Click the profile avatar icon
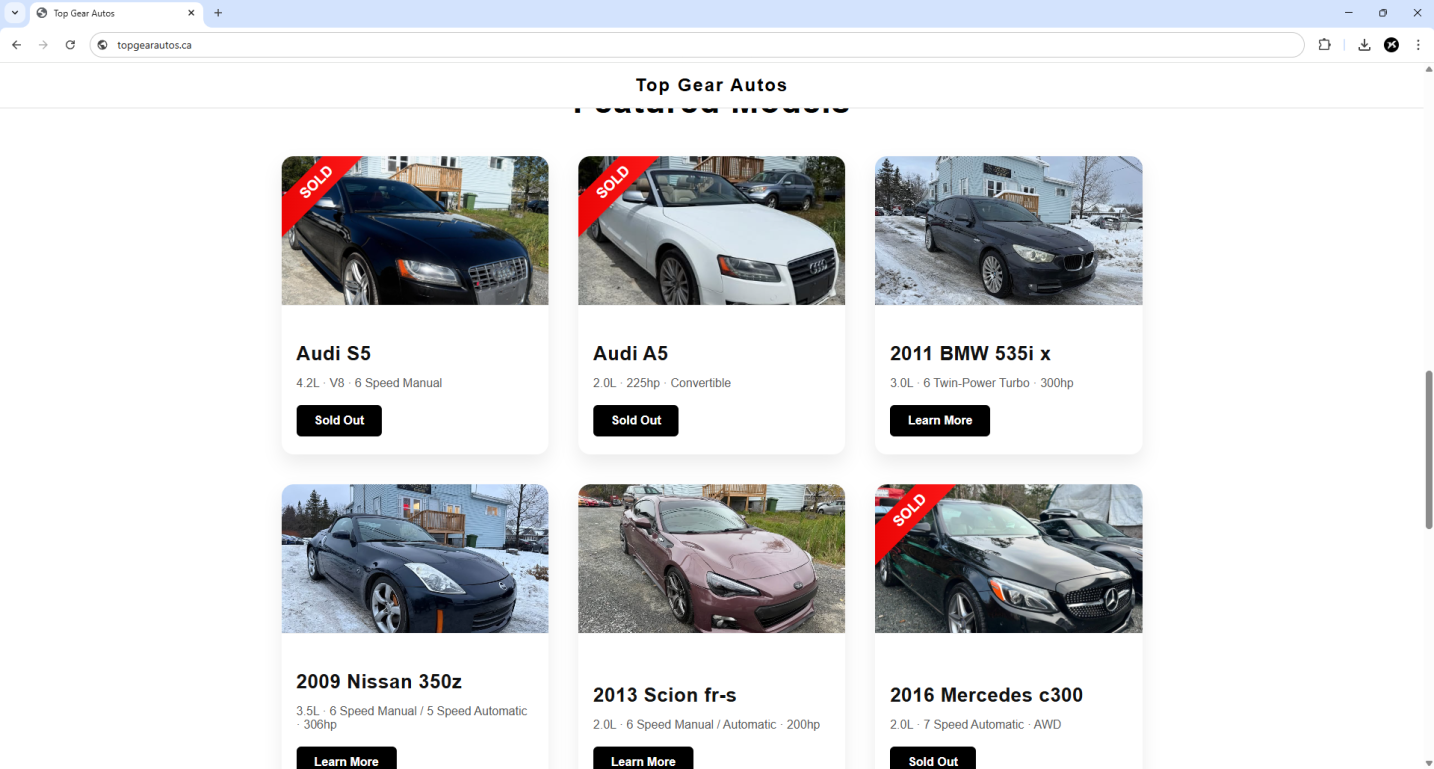Screen dimensions: 1434x769 1391,45
